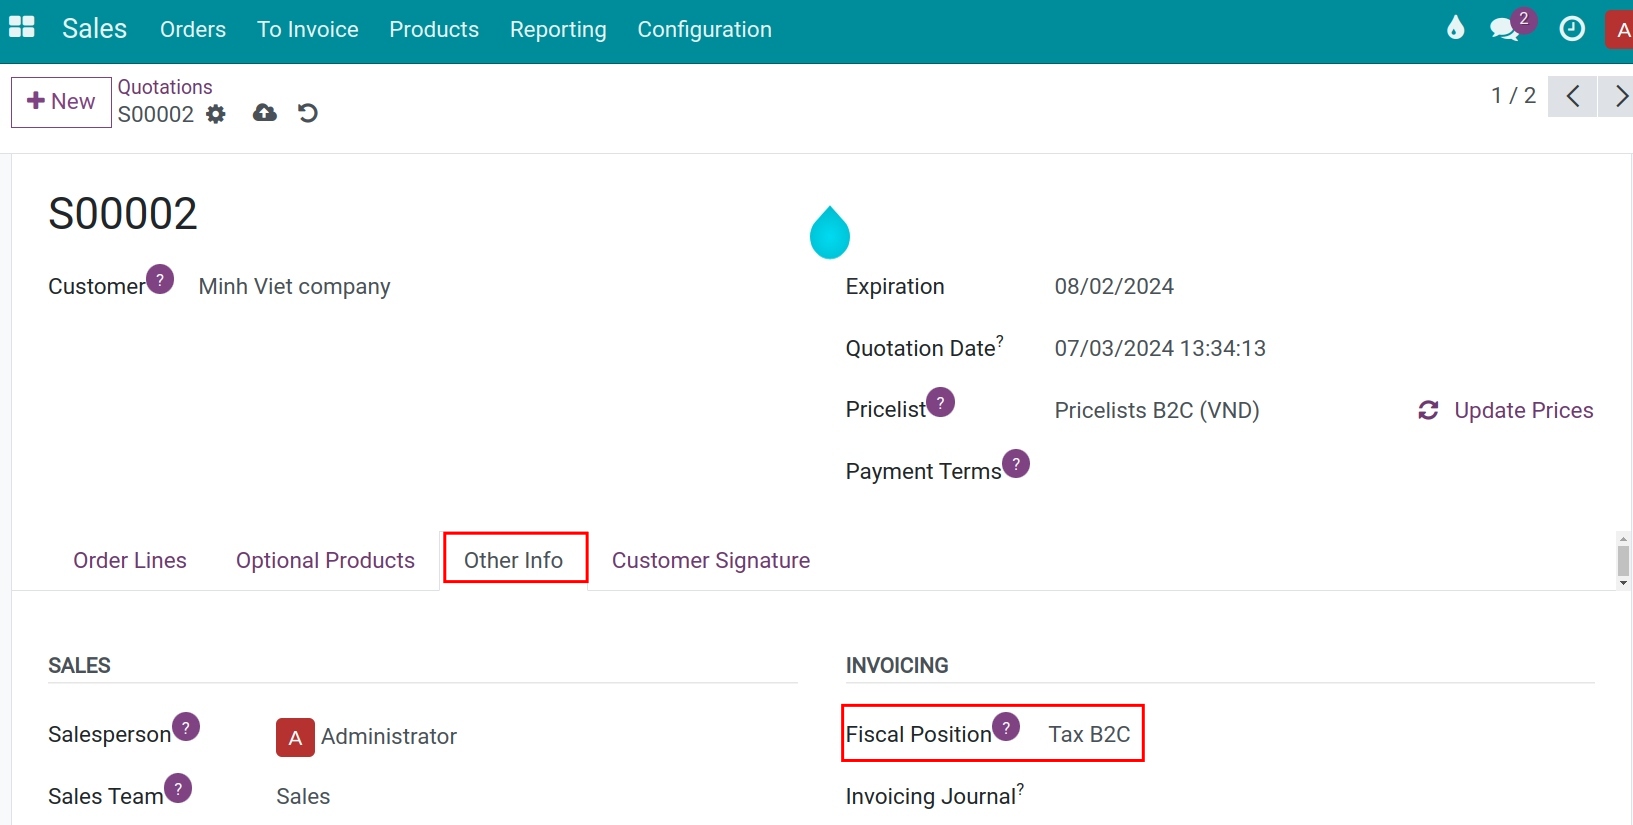Switch to the Other Info tab
This screenshot has height=825, width=1633.
pyautogui.click(x=514, y=560)
